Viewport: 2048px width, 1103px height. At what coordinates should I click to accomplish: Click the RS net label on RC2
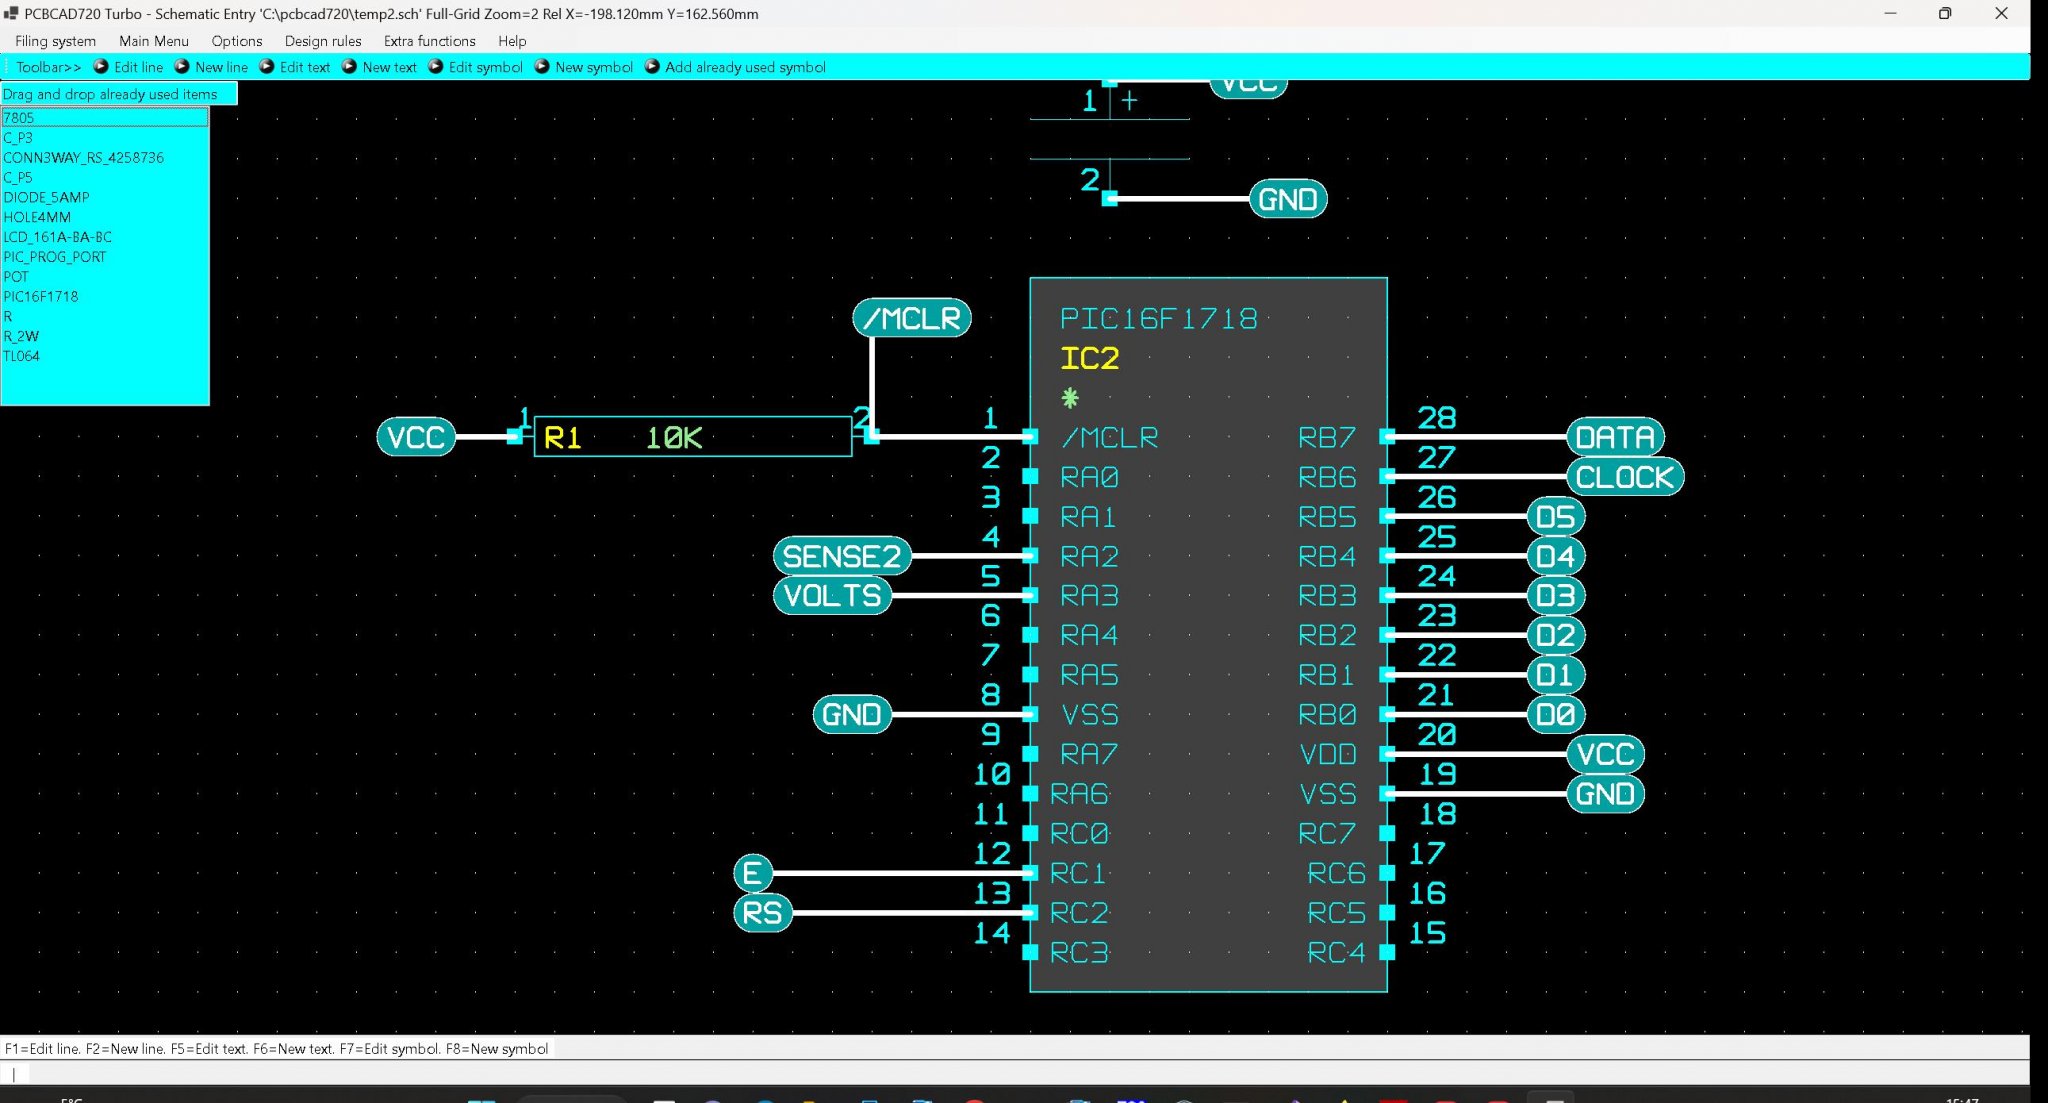tap(763, 913)
